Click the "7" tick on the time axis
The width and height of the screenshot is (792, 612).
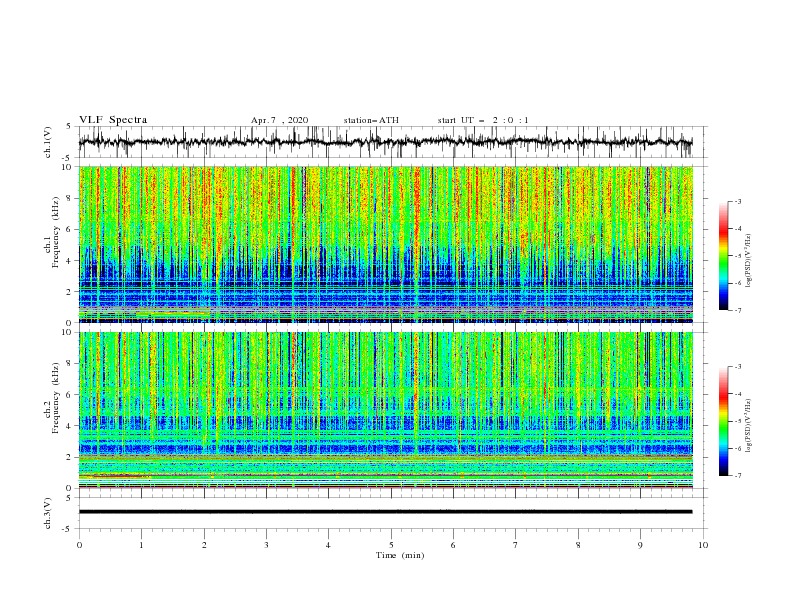click(x=516, y=545)
